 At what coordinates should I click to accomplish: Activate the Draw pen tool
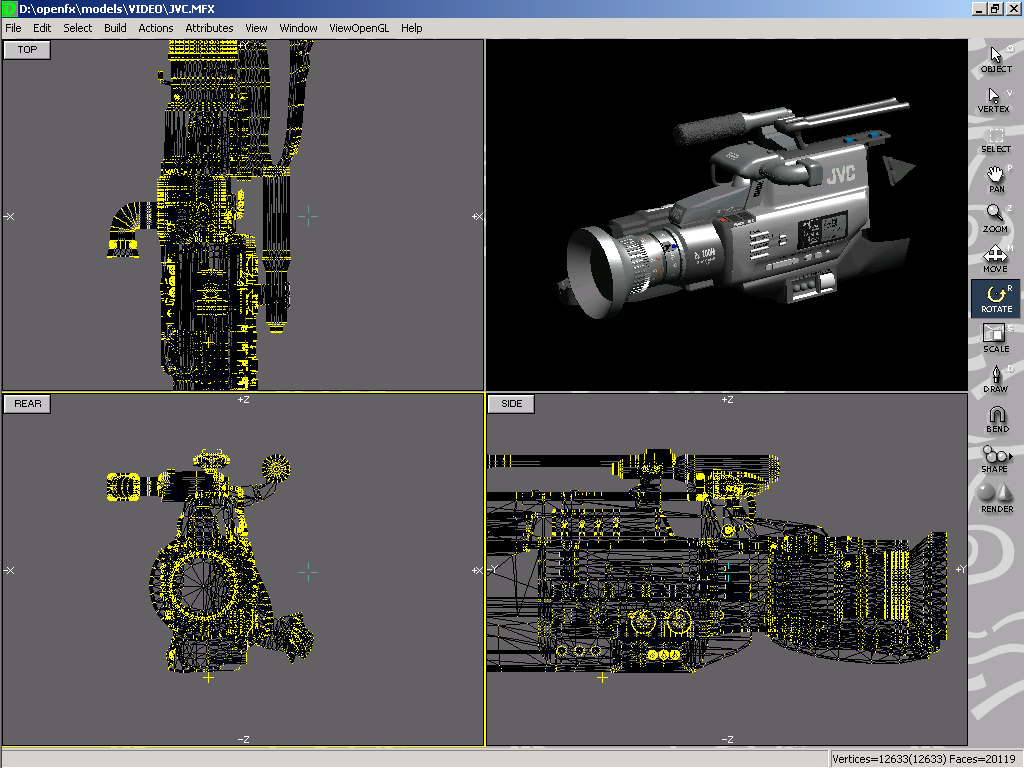(995, 378)
